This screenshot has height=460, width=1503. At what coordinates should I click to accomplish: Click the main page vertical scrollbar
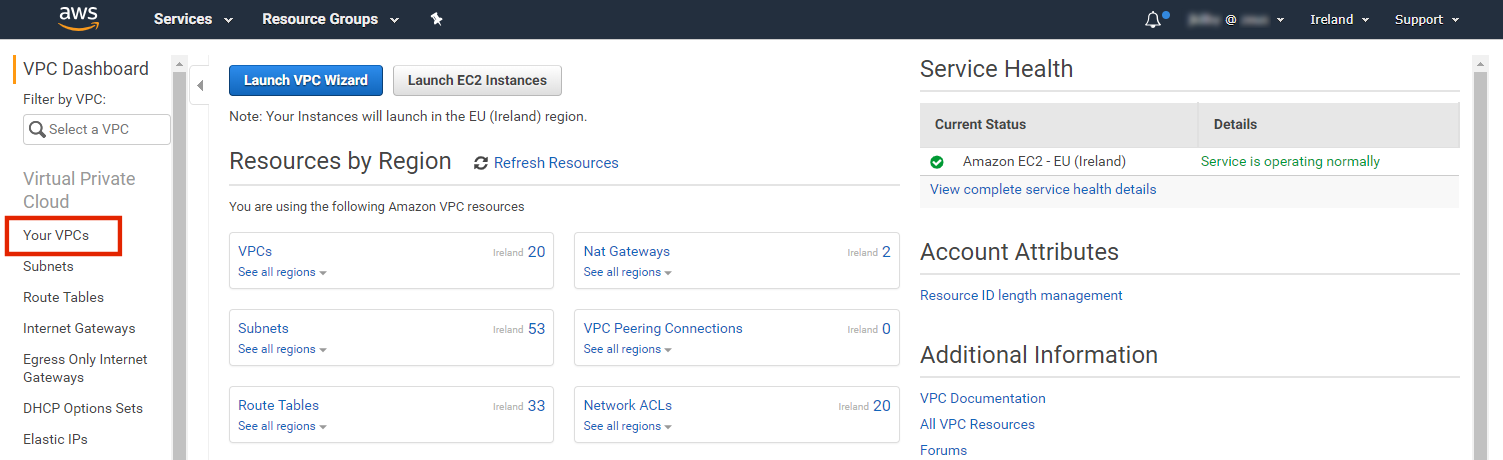pyautogui.click(x=1480, y=258)
